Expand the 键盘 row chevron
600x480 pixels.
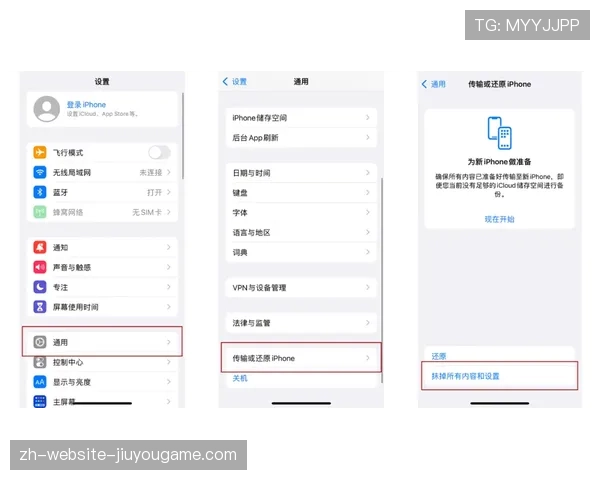click(368, 193)
